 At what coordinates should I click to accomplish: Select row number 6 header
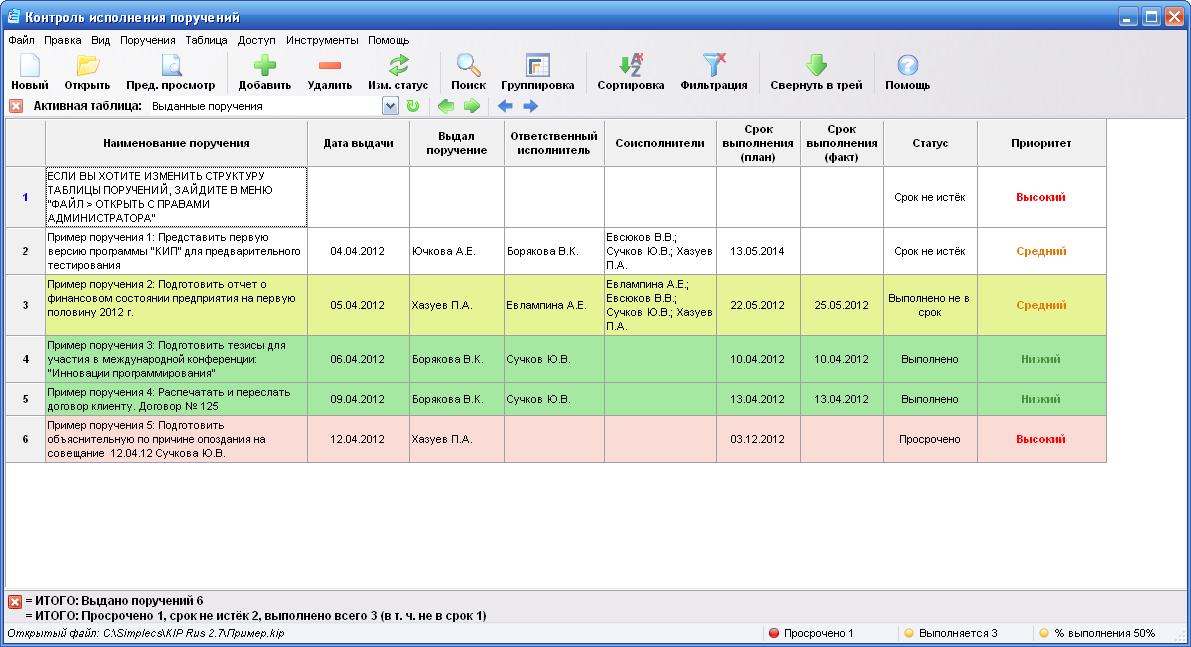(x=25, y=439)
